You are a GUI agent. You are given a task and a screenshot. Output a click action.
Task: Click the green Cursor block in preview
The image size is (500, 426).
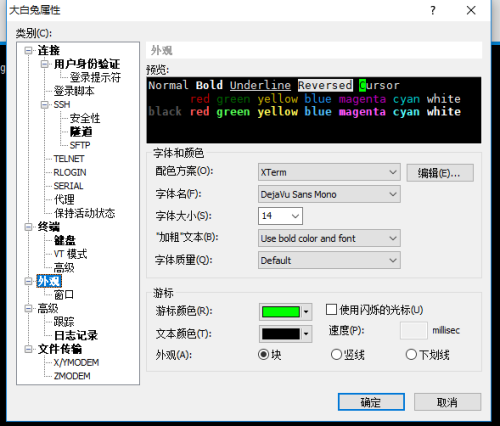coord(362,85)
